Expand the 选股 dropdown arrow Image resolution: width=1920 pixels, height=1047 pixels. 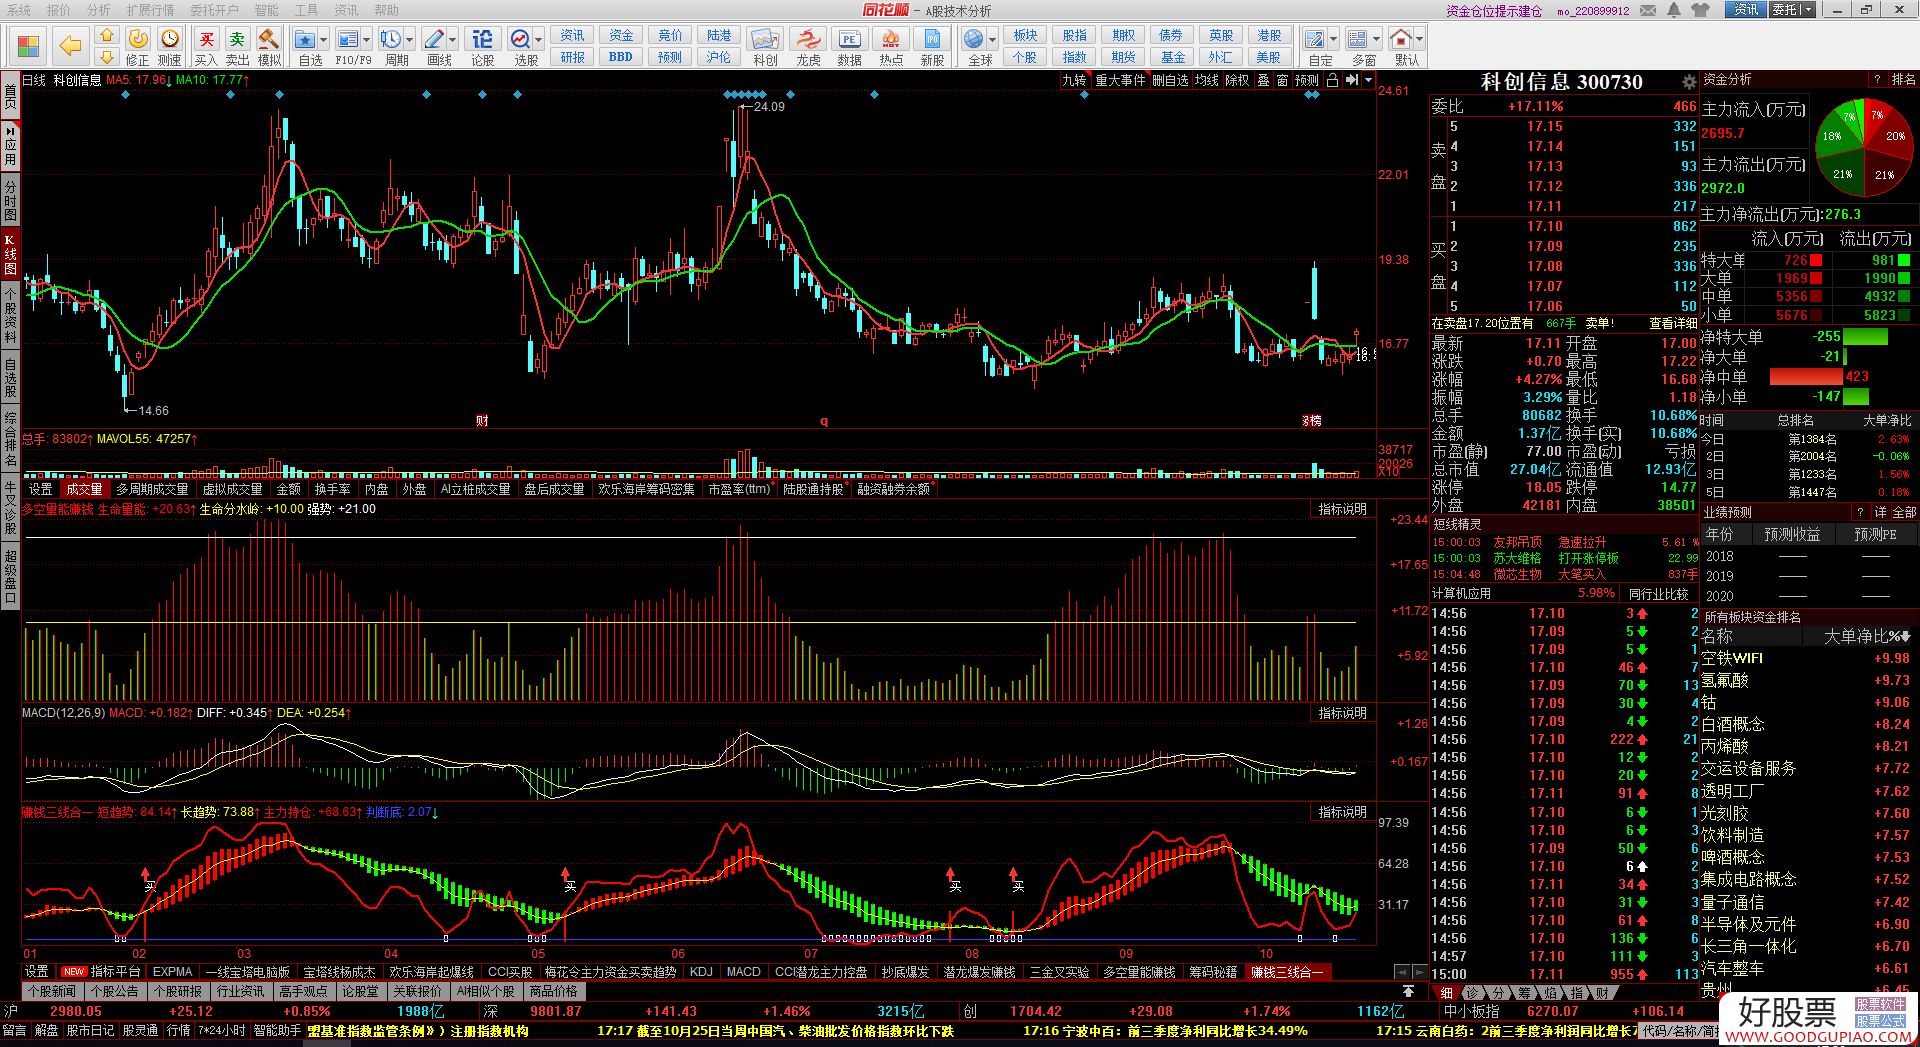(538, 40)
